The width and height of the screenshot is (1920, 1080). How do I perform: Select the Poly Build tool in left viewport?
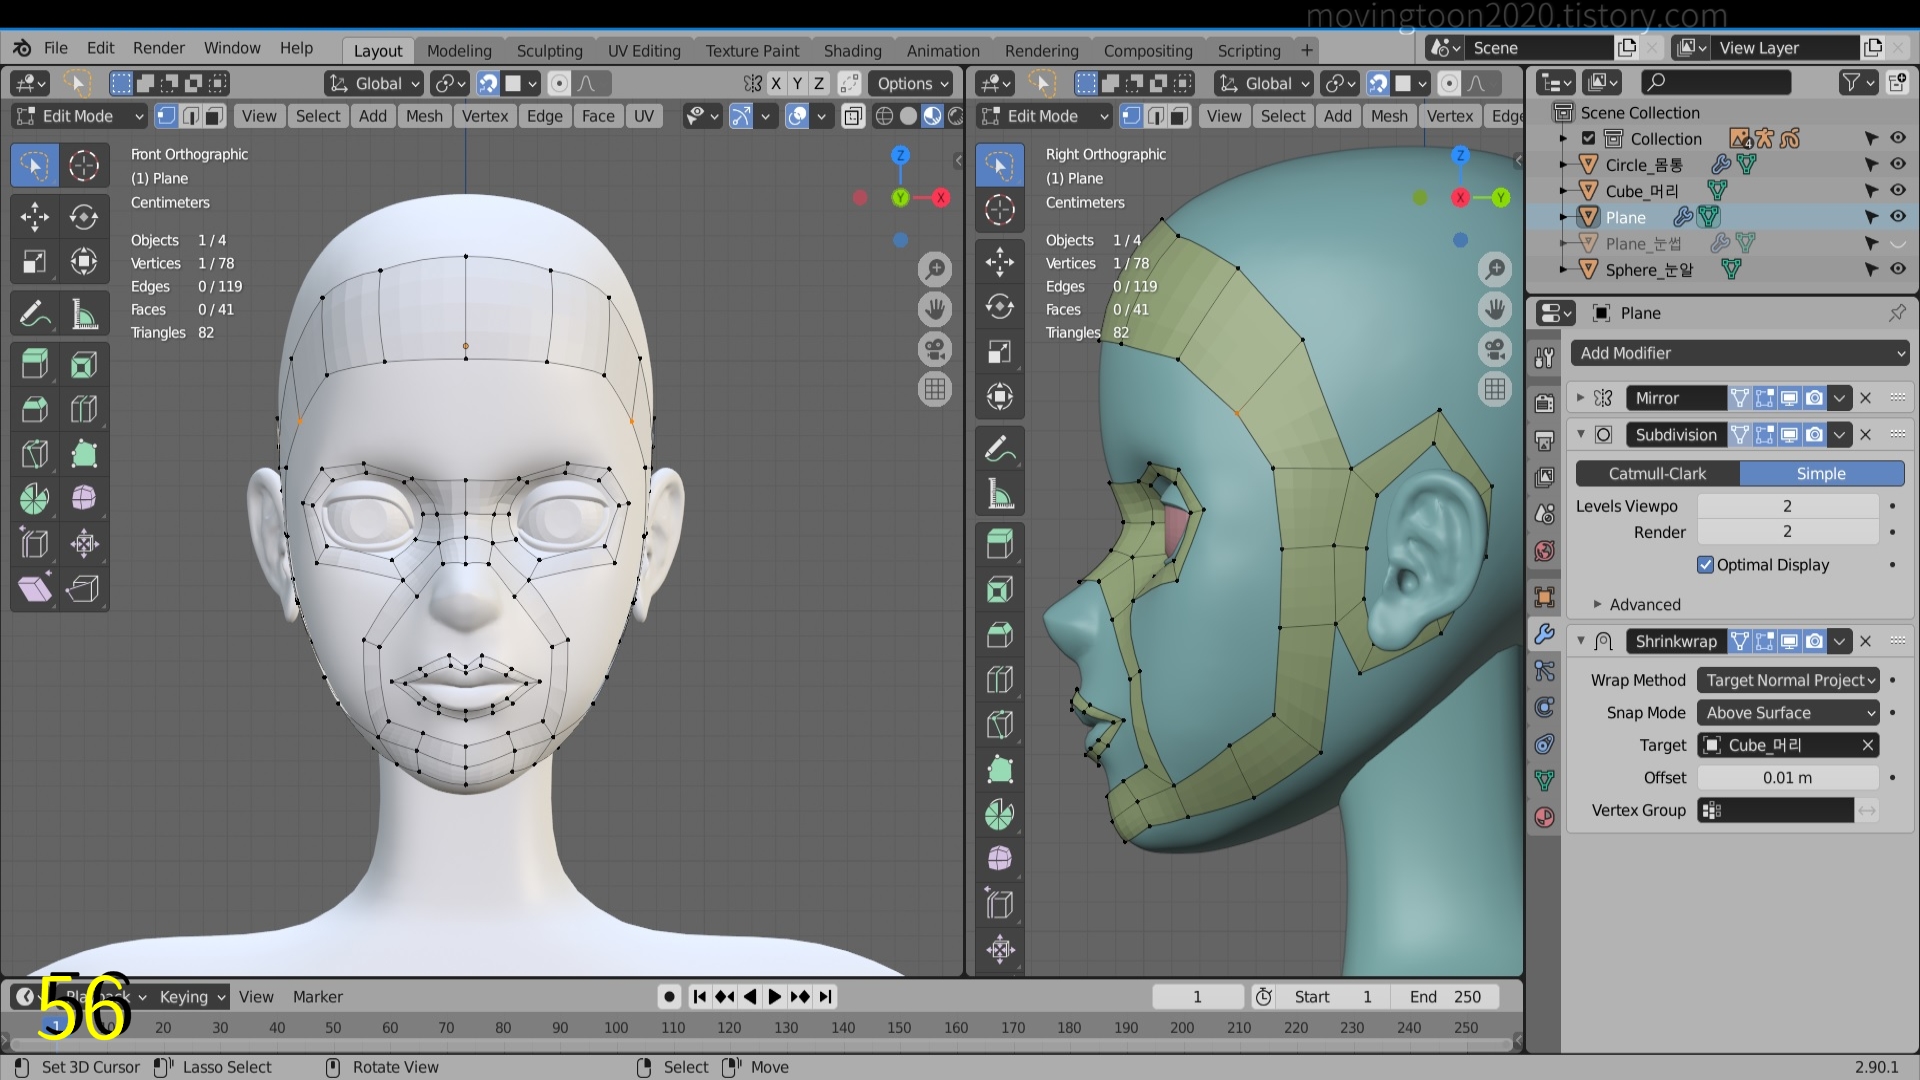[x=84, y=454]
